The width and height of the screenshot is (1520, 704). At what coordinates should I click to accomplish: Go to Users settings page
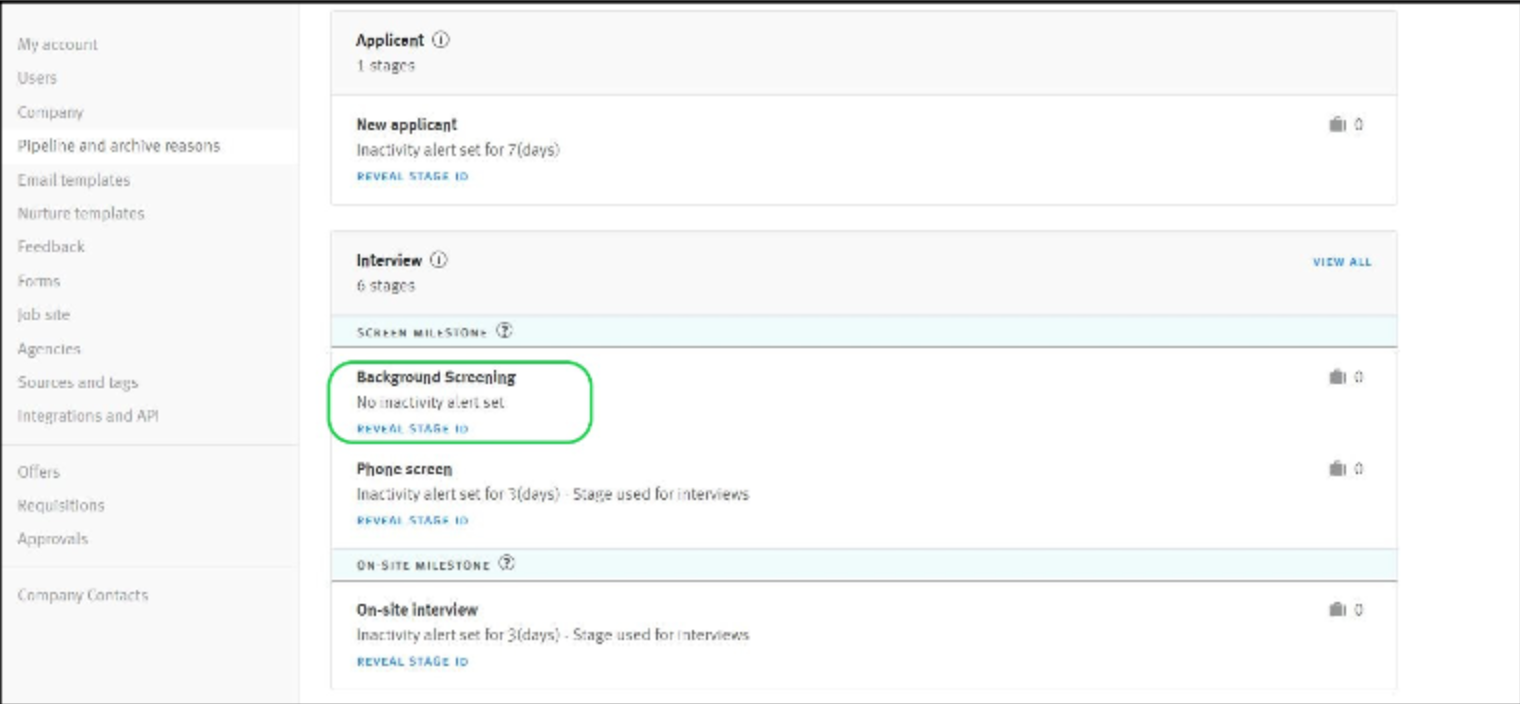37,78
